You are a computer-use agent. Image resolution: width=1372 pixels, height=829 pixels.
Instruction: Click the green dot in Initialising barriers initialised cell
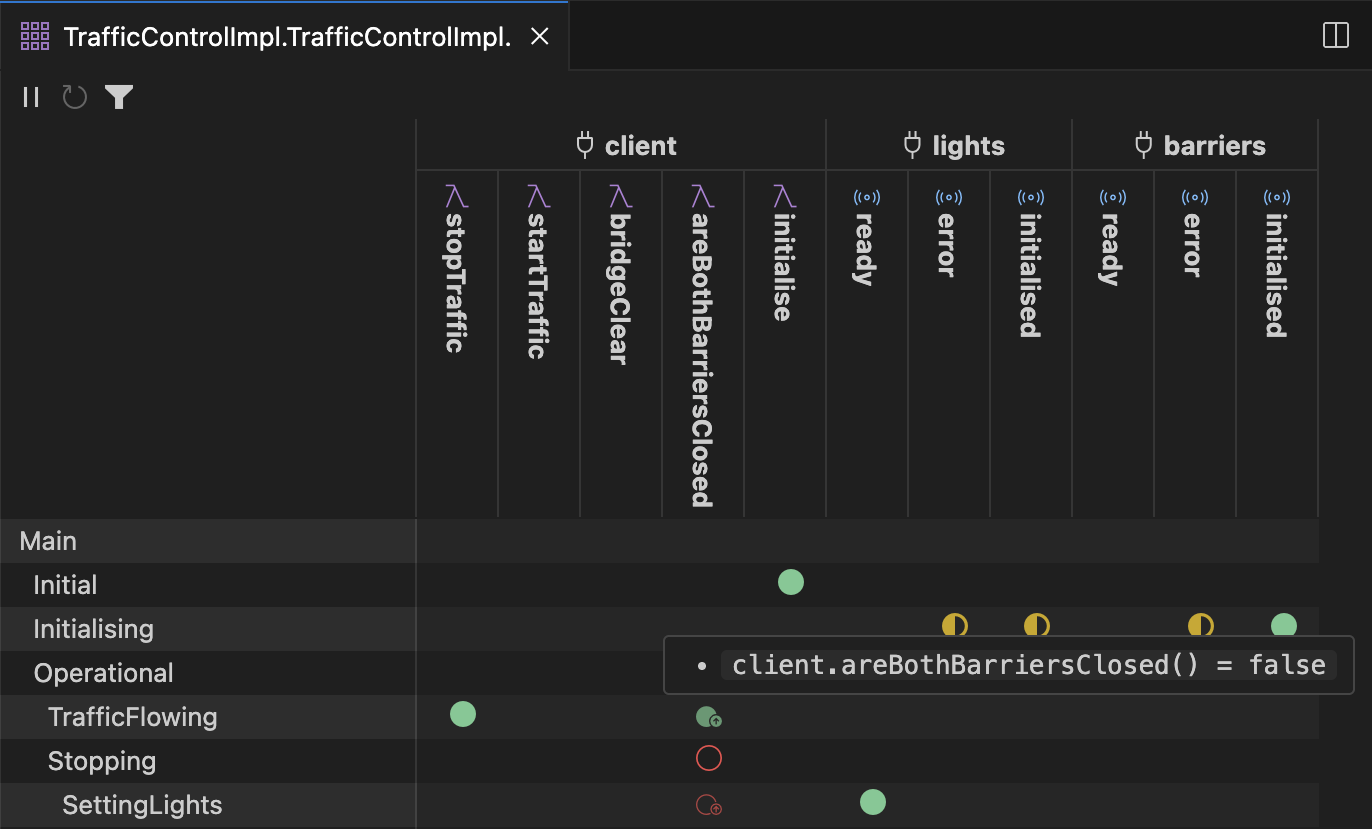tap(1284, 626)
